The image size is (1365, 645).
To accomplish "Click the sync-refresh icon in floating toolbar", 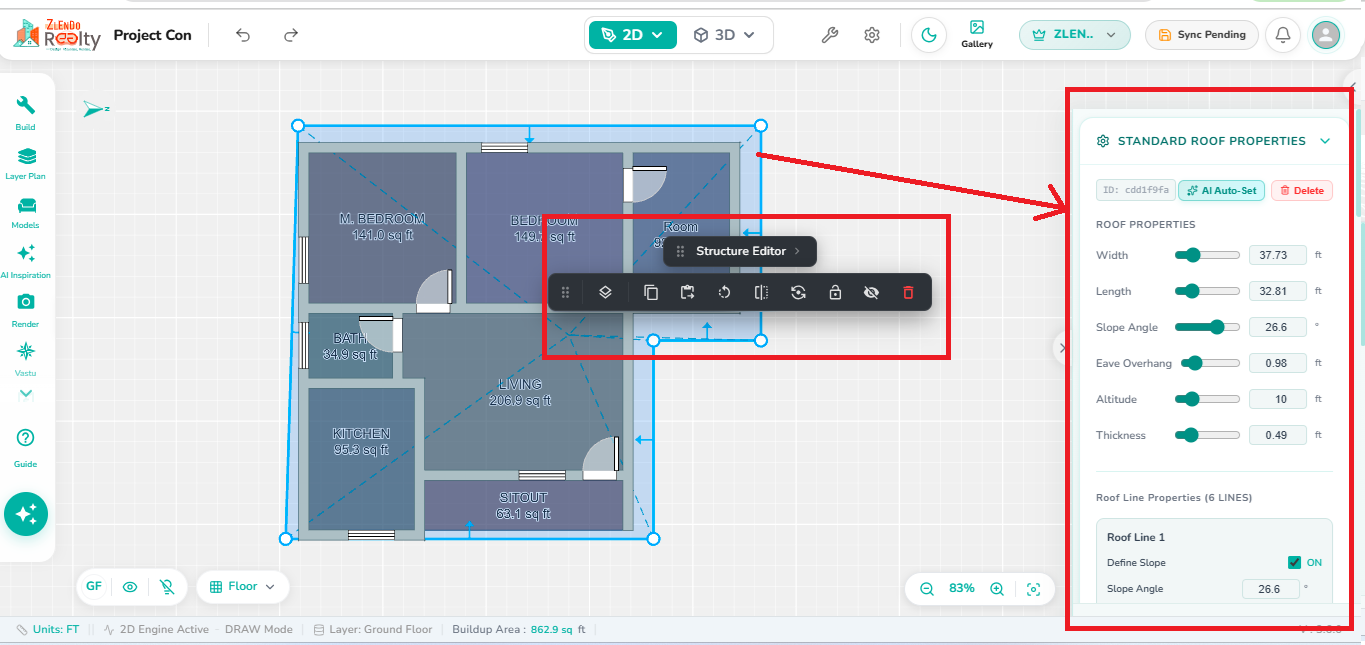I will point(798,292).
